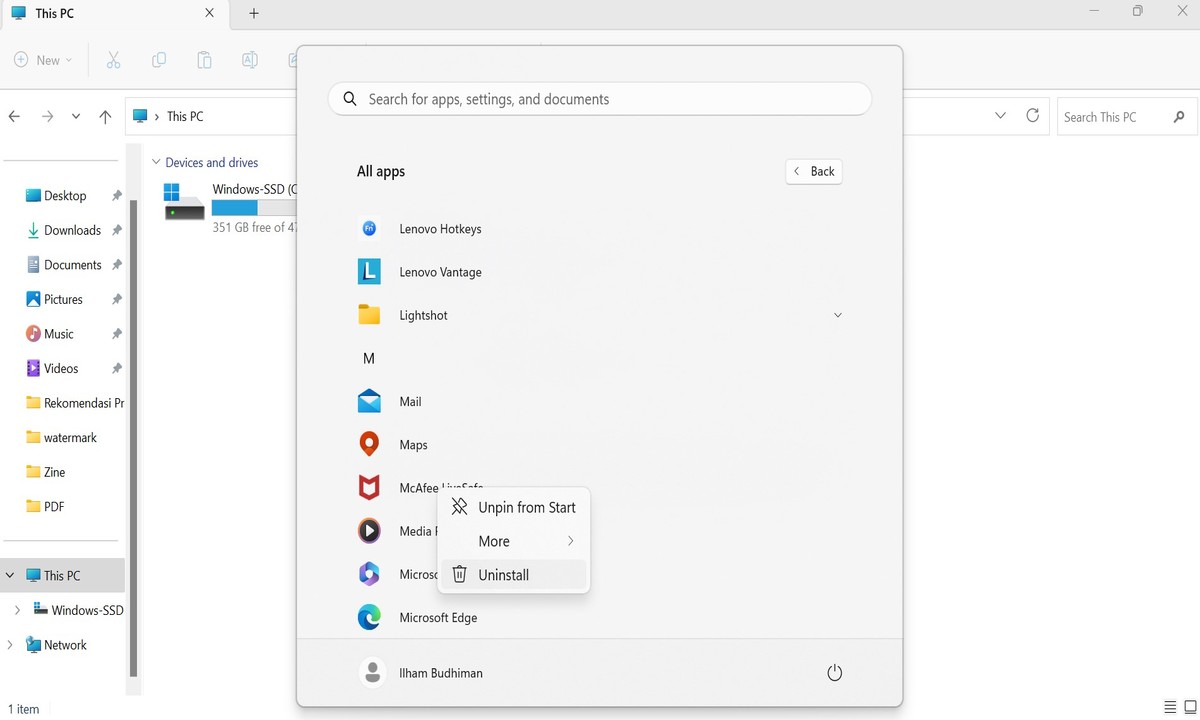Open the Start menu power button
This screenshot has height=720, width=1200.
click(835, 673)
